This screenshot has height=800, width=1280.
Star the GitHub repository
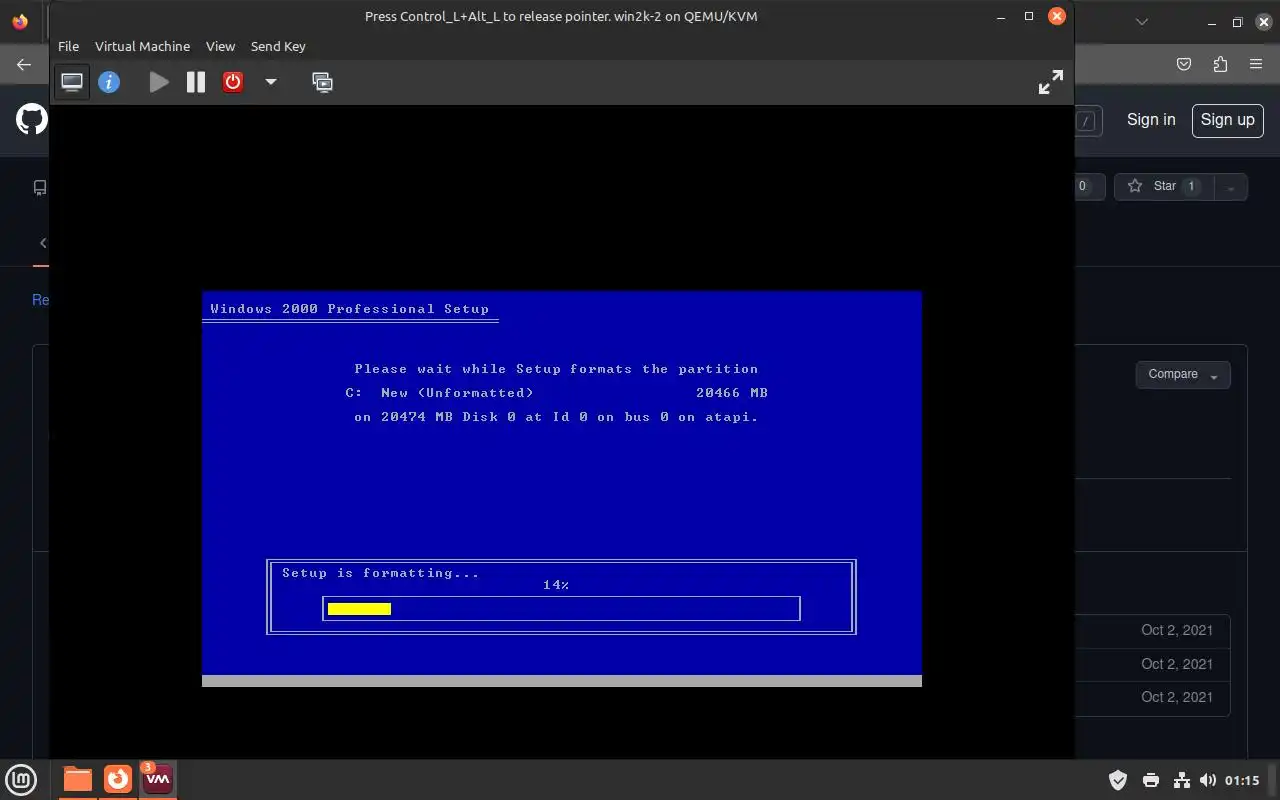(x=1164, y=186)
